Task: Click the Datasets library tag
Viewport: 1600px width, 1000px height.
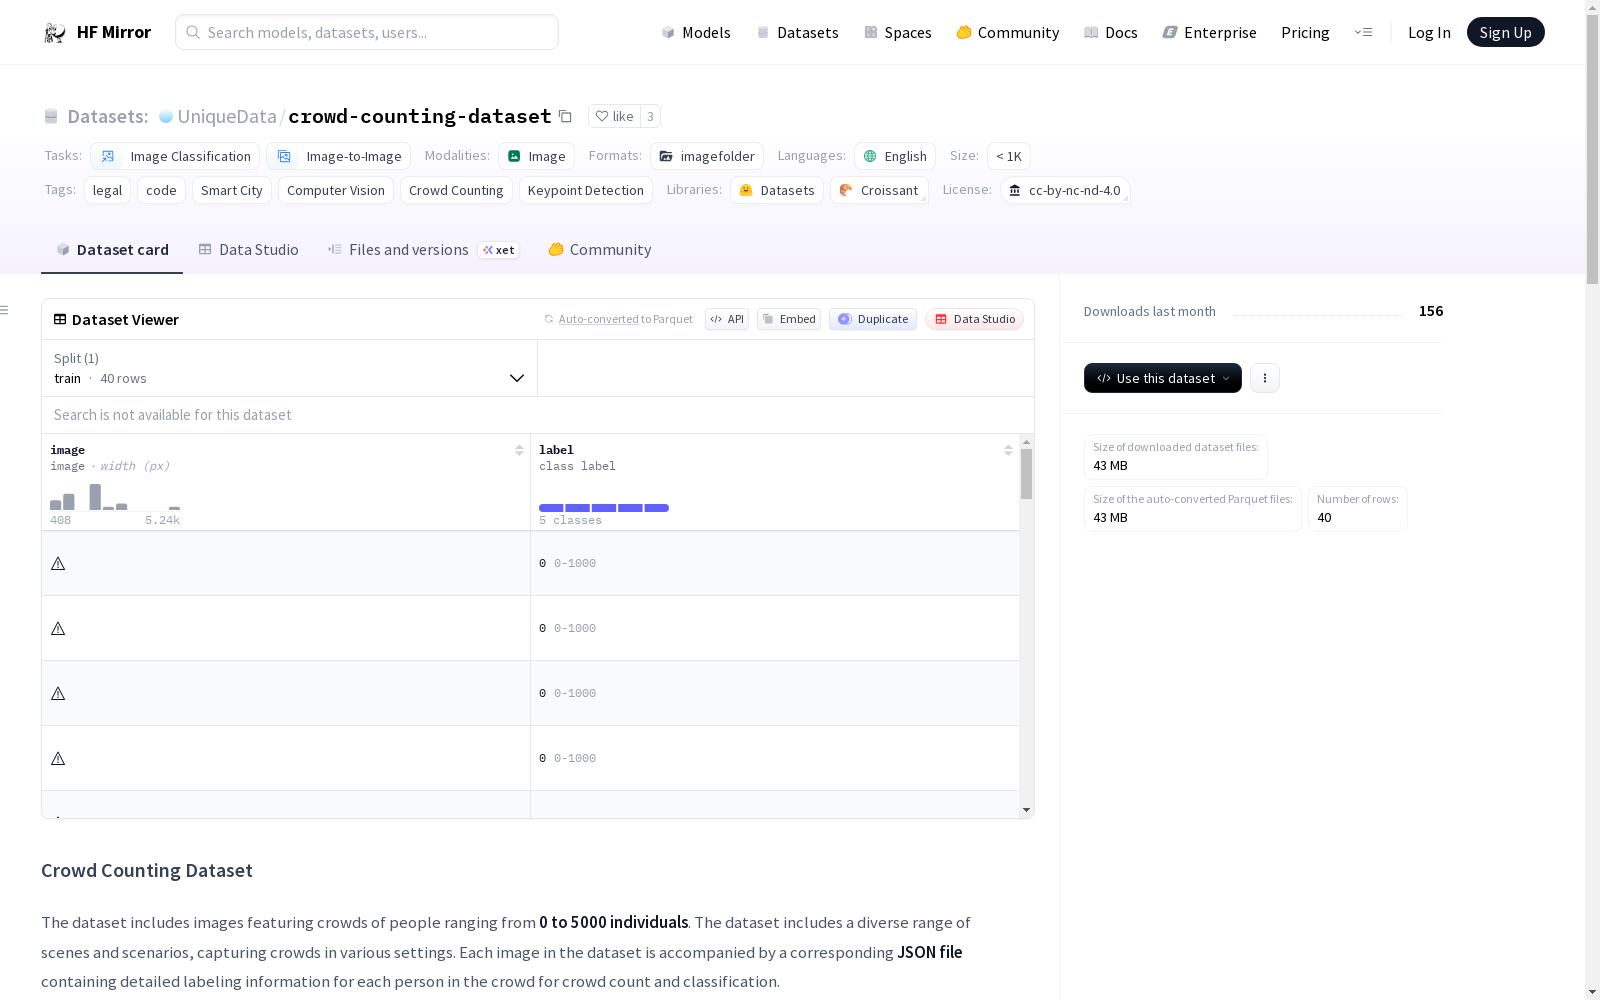Action: [777, 190]
